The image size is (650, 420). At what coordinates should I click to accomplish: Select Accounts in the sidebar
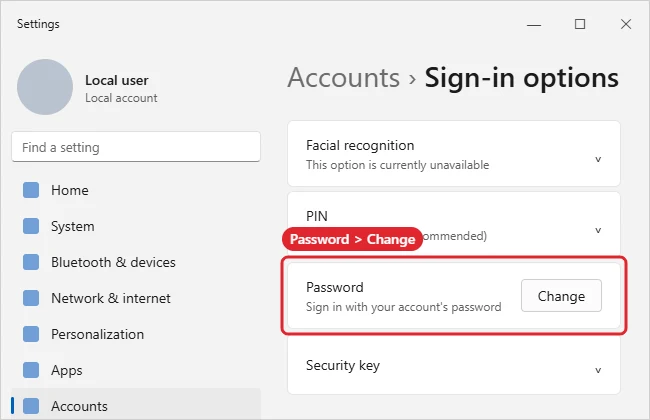tap(136, 404)
